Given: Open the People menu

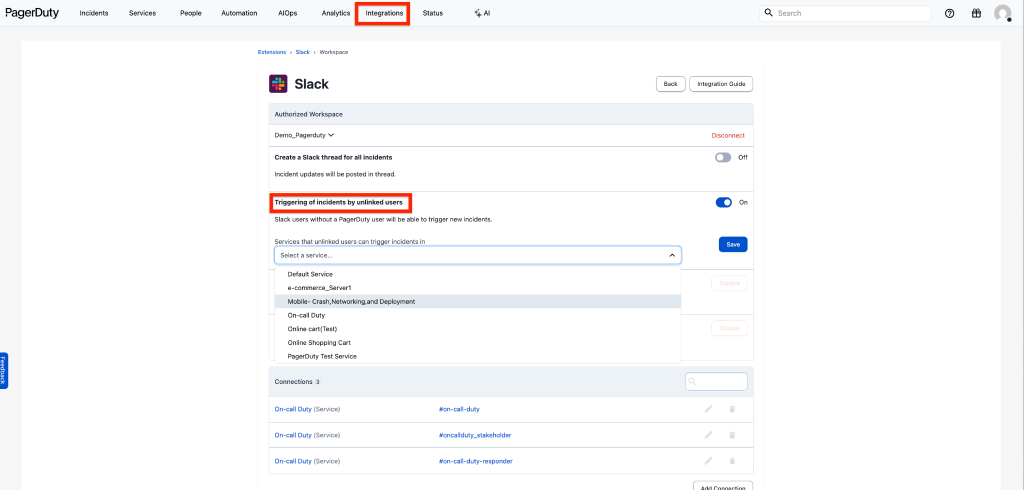Looking at the screenshot, I should click(191, 13).
